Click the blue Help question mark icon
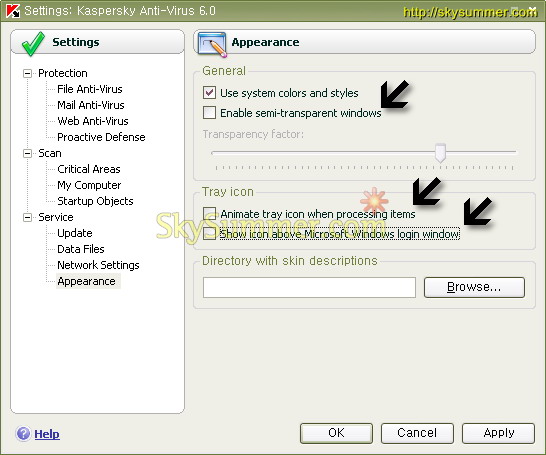The height and width of the screenshot is (455, 546). coord(23,434)
